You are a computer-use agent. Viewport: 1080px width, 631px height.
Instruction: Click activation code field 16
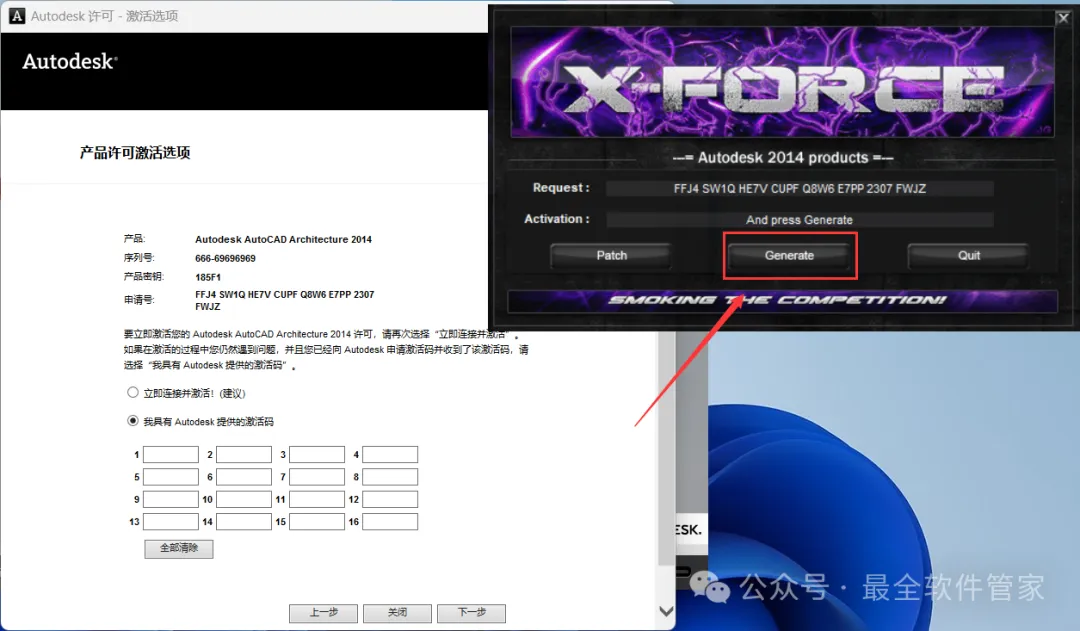[390, 521]
